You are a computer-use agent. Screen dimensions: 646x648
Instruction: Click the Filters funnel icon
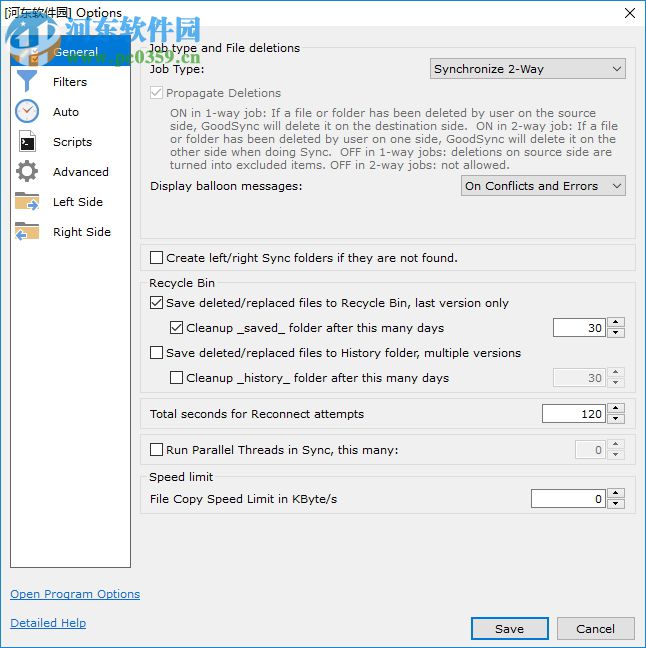coord(27,81)
